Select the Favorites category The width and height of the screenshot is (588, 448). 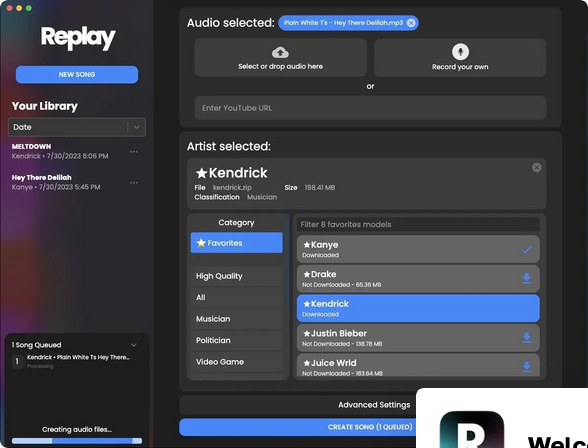(x=236, y=243)
